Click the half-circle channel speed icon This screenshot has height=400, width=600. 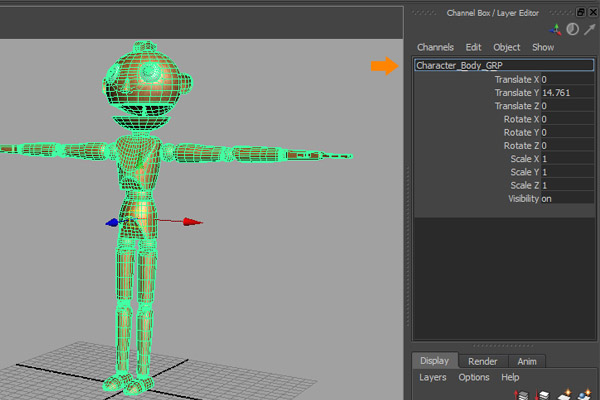pyautogui.click(x=572, y=29)
